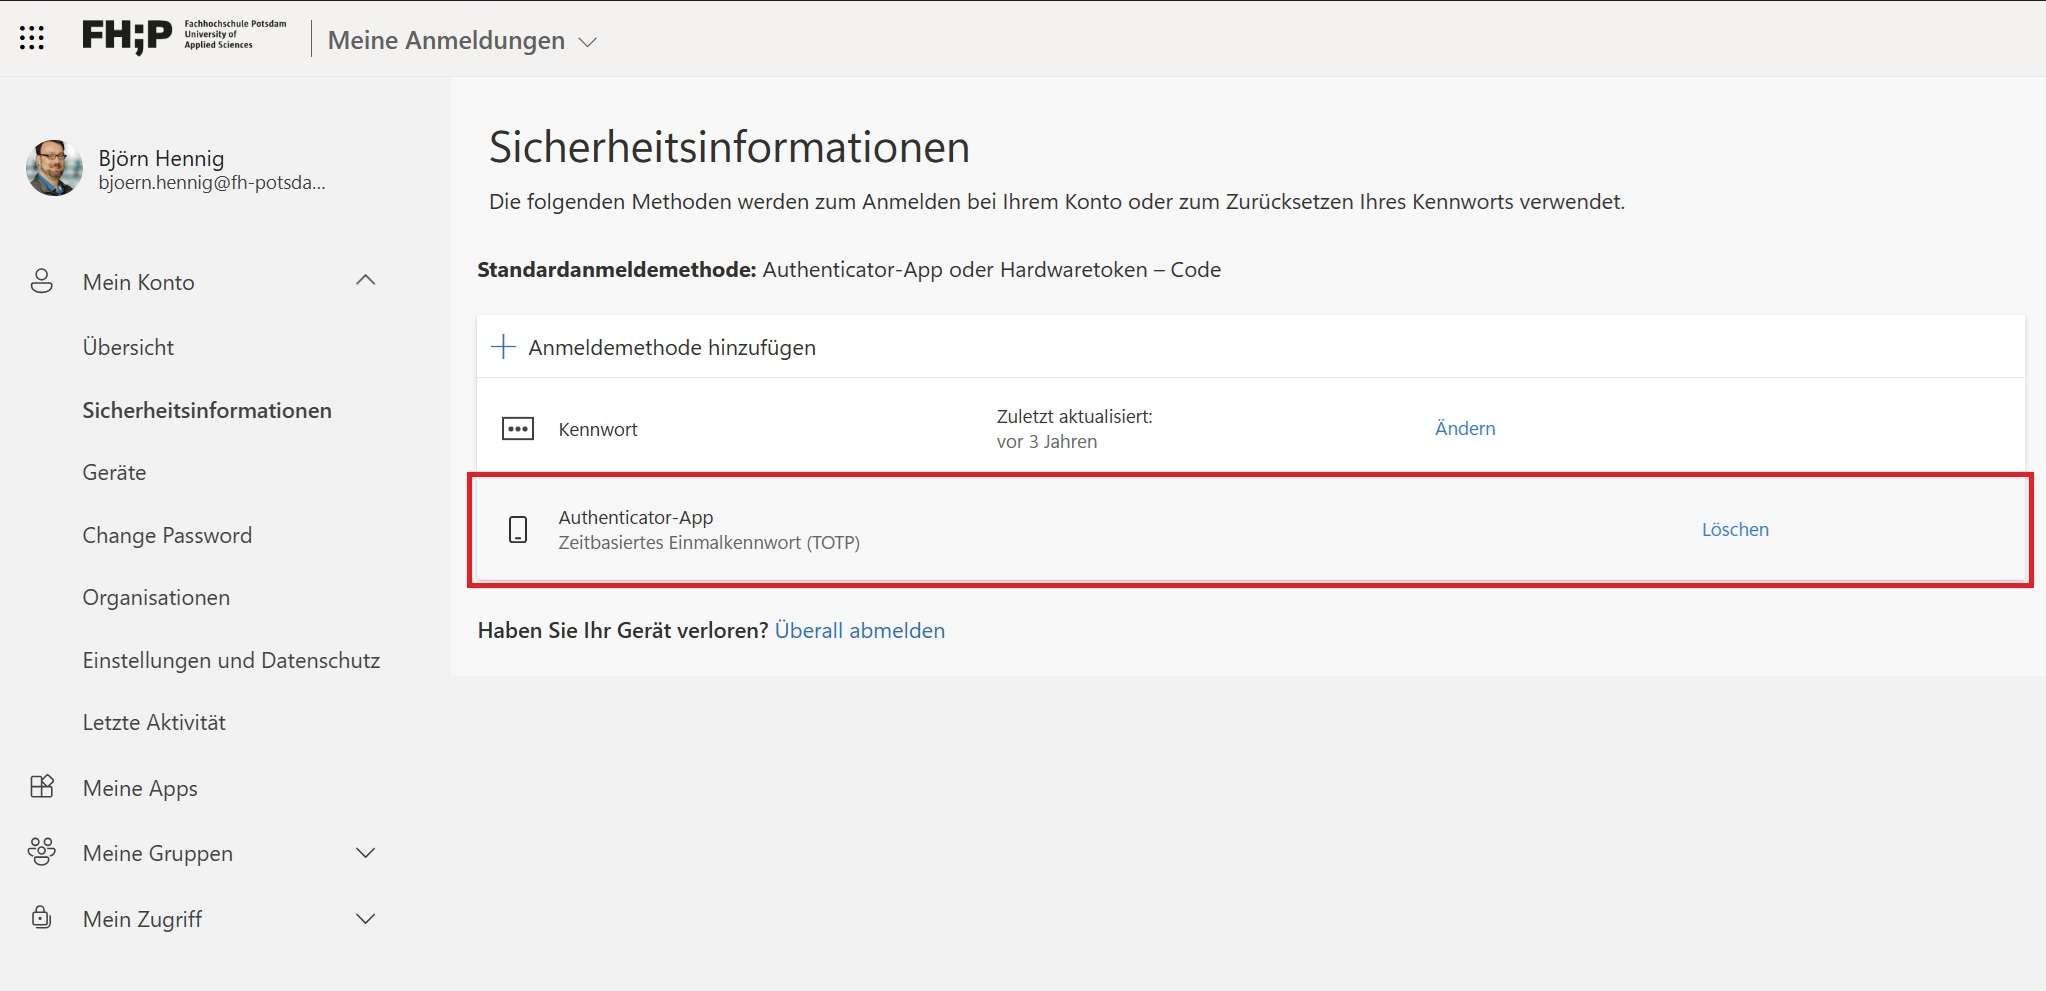Click the Überall abmelden link
The height and width of the screenshot is (991, 2046).
[x=859, y=630]
